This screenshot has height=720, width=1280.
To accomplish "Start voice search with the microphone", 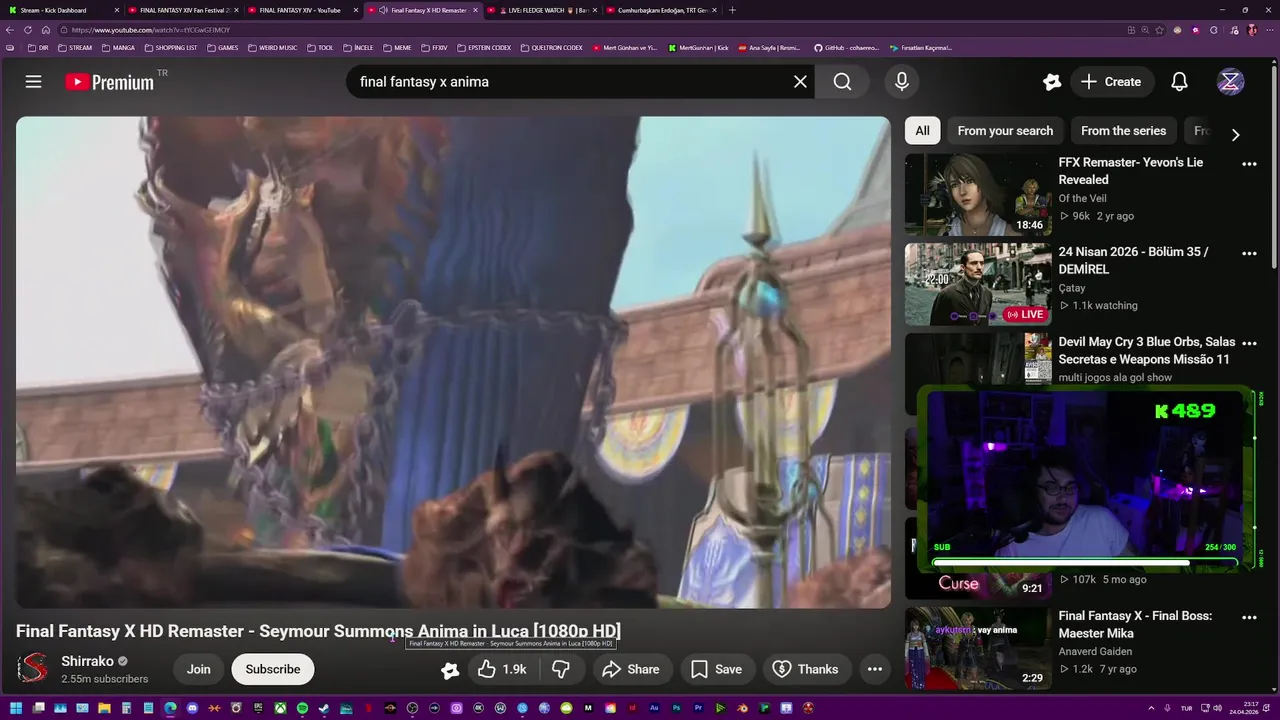I will [x=902, y=82].
